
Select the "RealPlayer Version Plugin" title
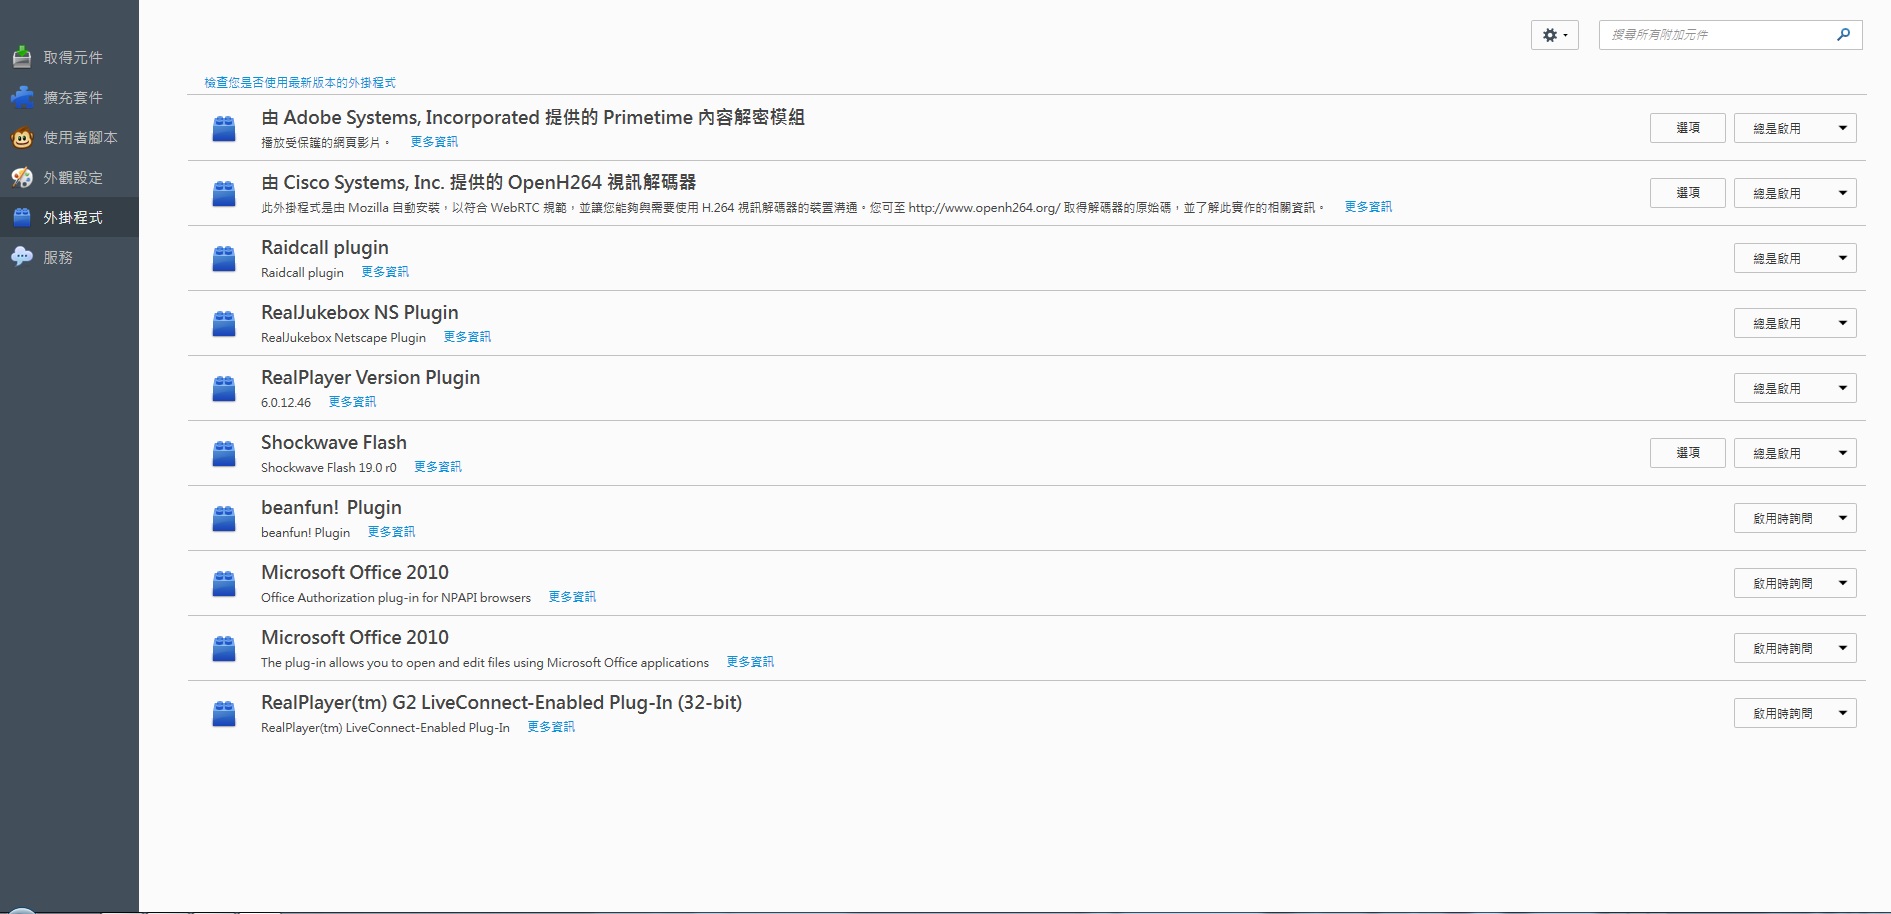[x=371, y=377]
